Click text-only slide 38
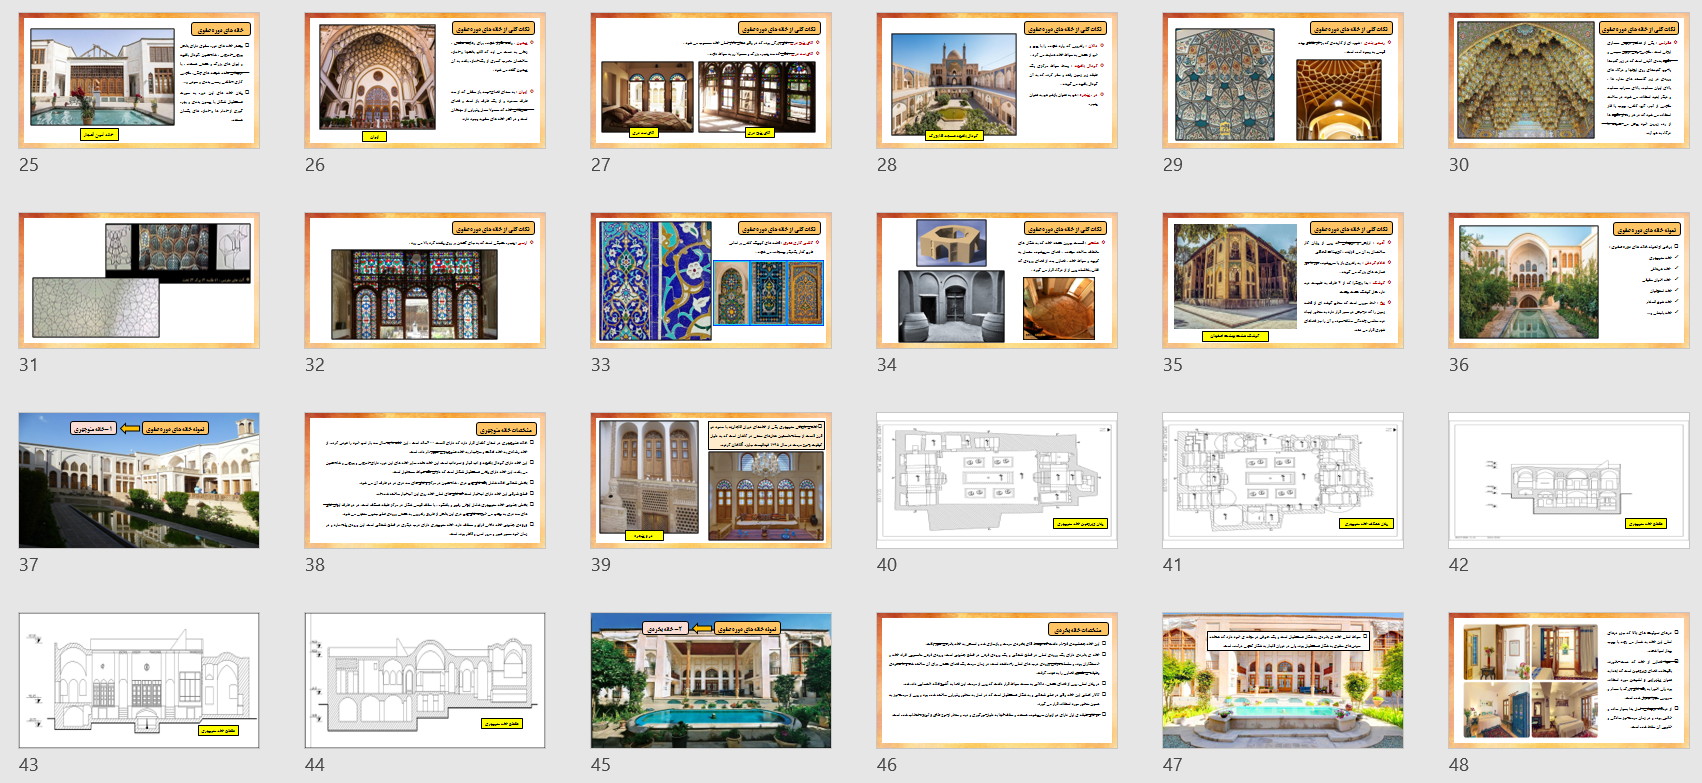The image size is (1702, 783). [425, 480]
